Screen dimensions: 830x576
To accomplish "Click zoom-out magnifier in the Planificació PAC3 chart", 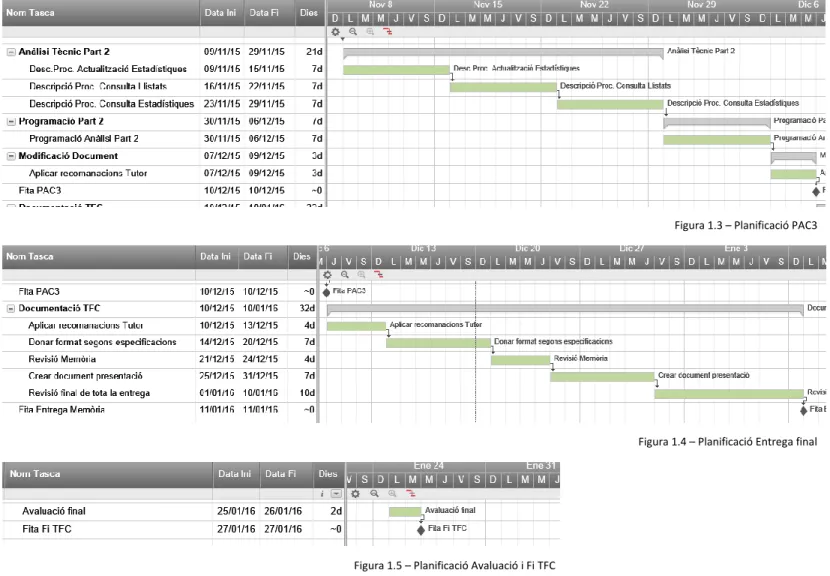I will pos(353,32).
